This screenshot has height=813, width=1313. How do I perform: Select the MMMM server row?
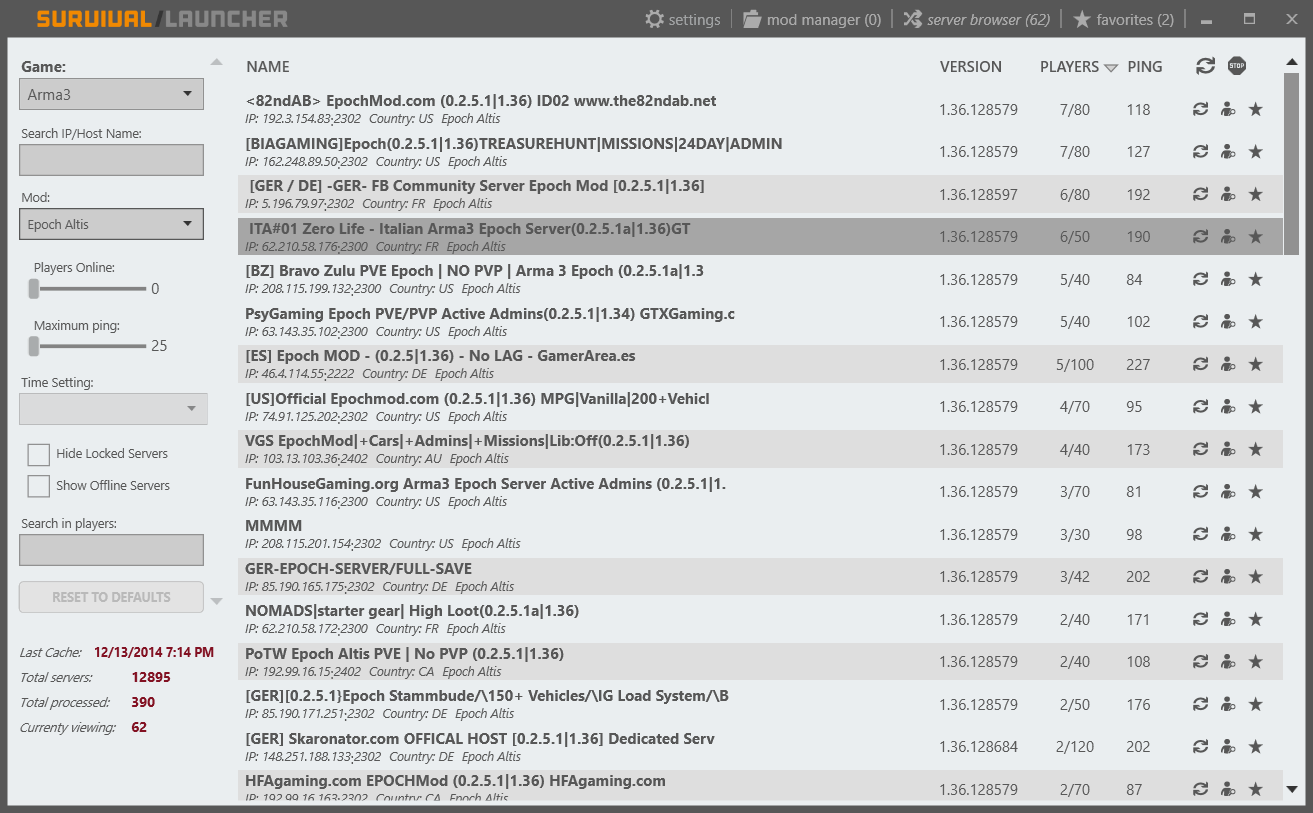coord(760,534)
